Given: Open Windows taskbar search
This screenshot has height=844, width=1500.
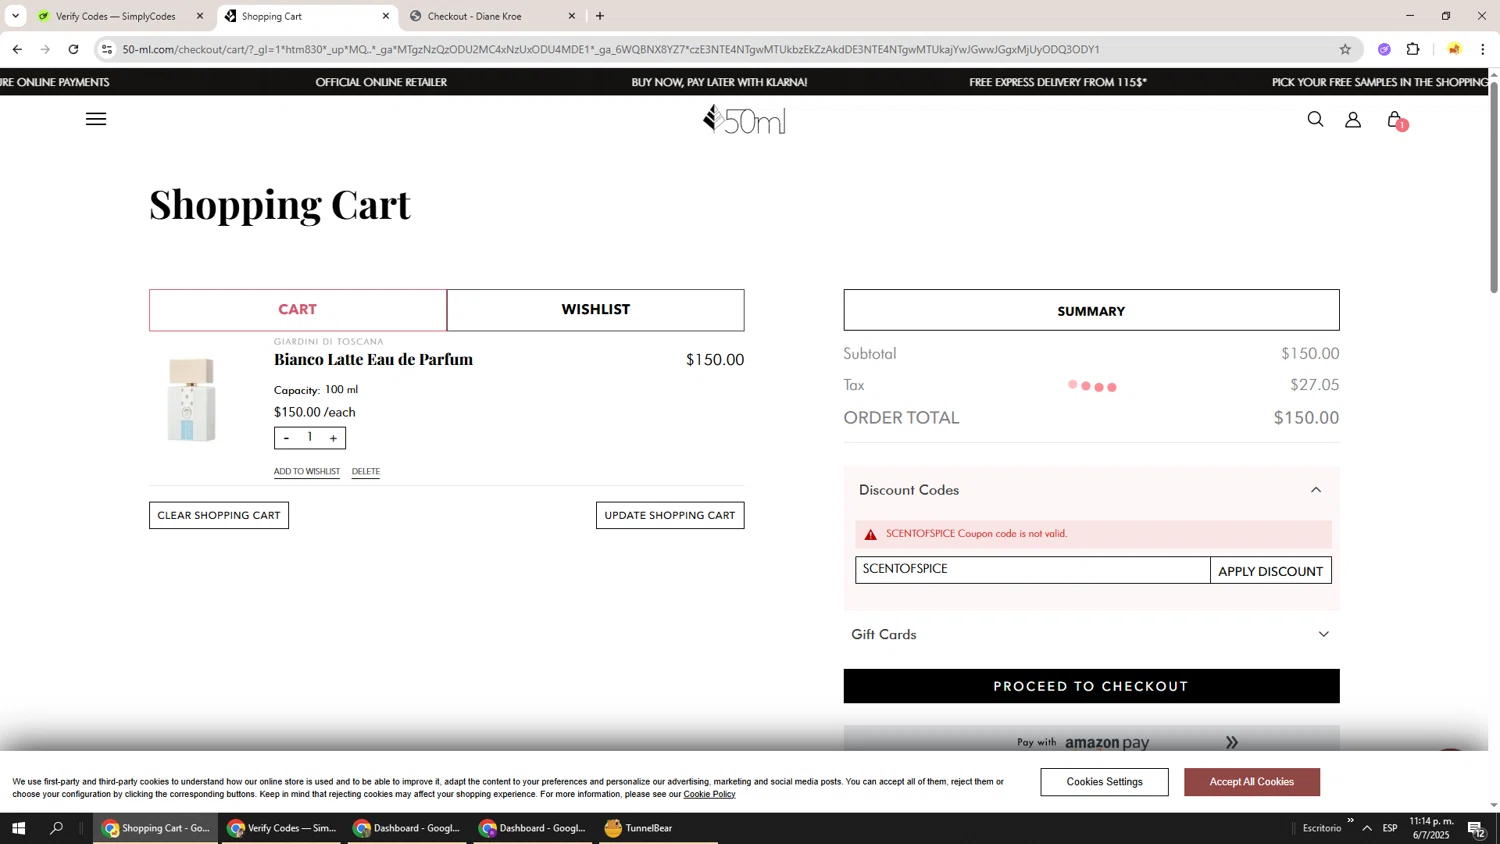Looking at the screenshot, I should [56, 828].
